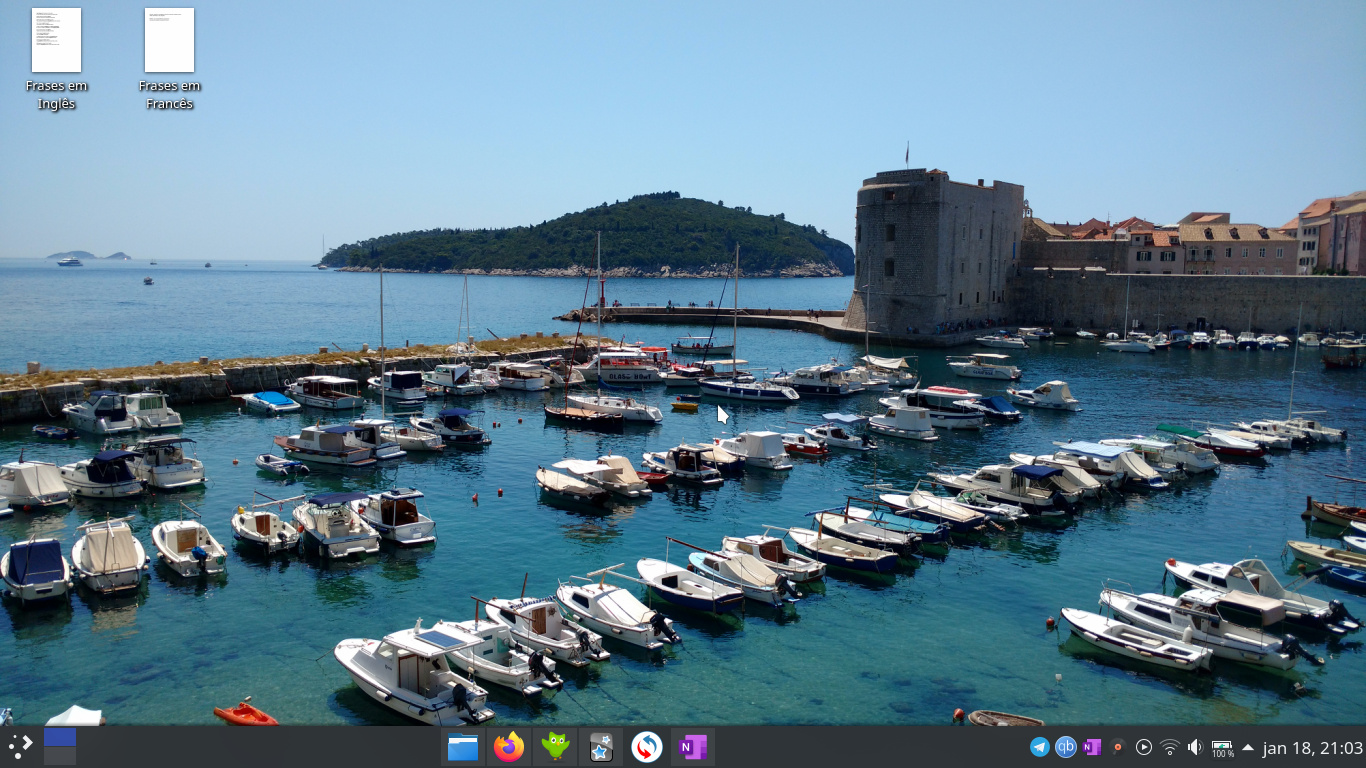The height and width of the screenshot is (768, 1366).
Task: Open the media player tray control
Action: [1144, 747]
